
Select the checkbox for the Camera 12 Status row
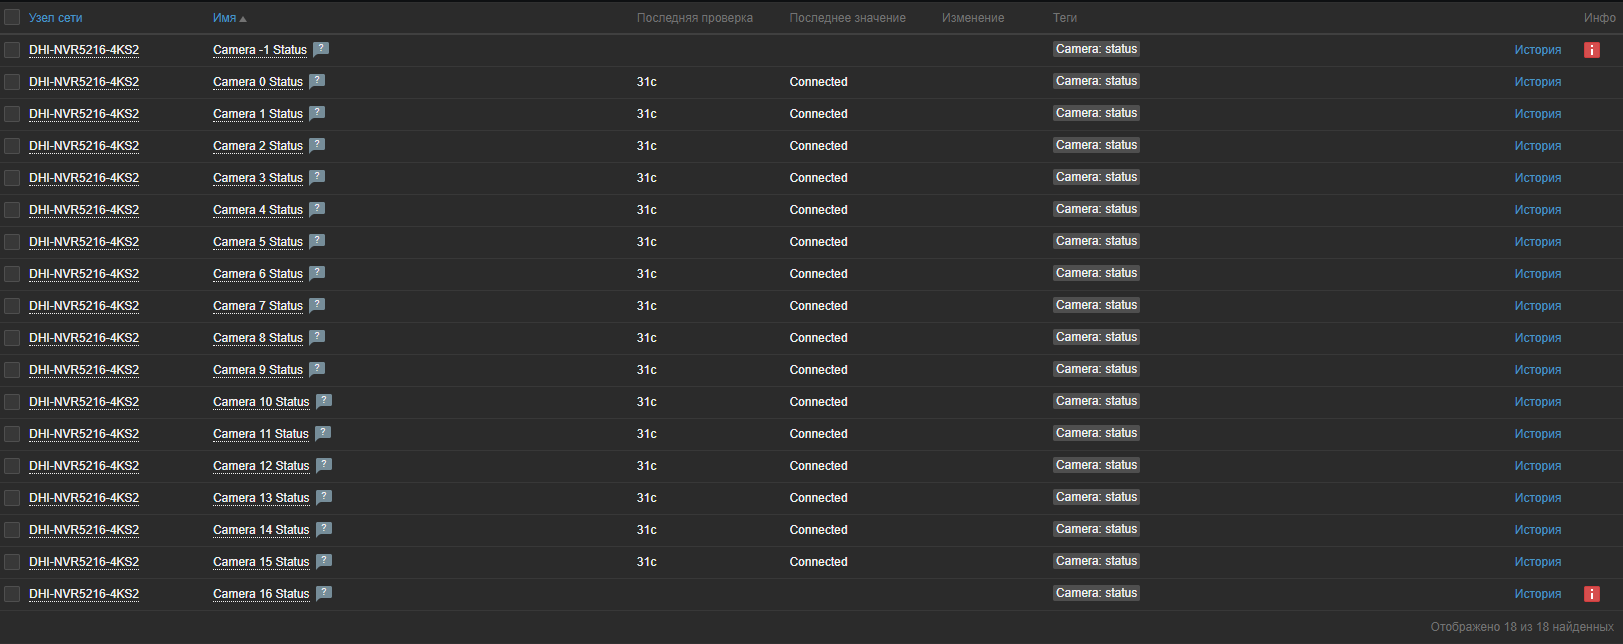point(12,466)
